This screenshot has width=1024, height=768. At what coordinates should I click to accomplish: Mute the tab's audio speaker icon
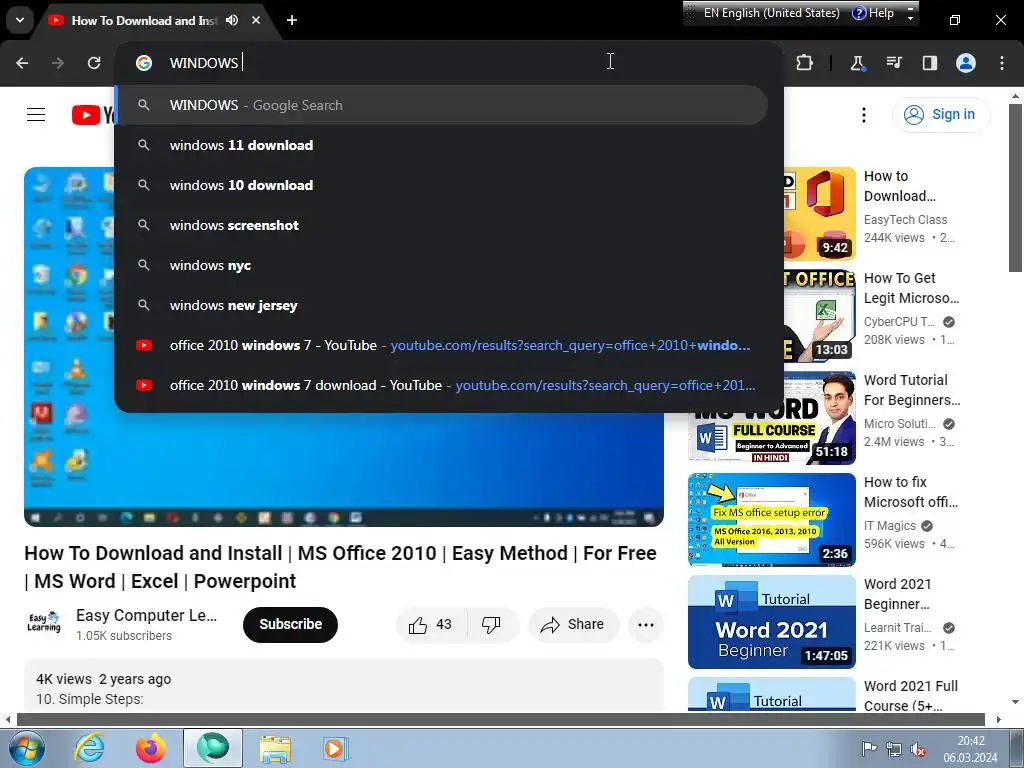pos(232,20)
